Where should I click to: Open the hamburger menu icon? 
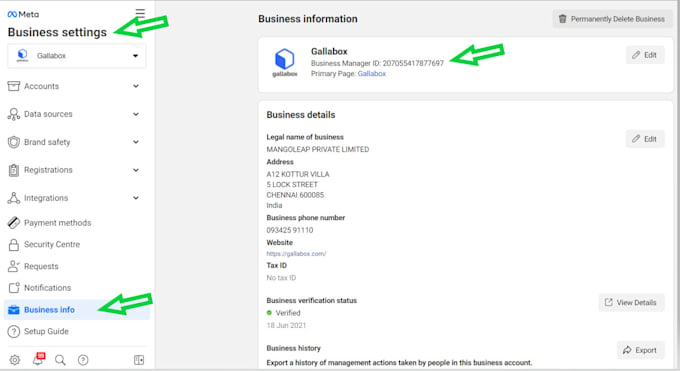140,13
